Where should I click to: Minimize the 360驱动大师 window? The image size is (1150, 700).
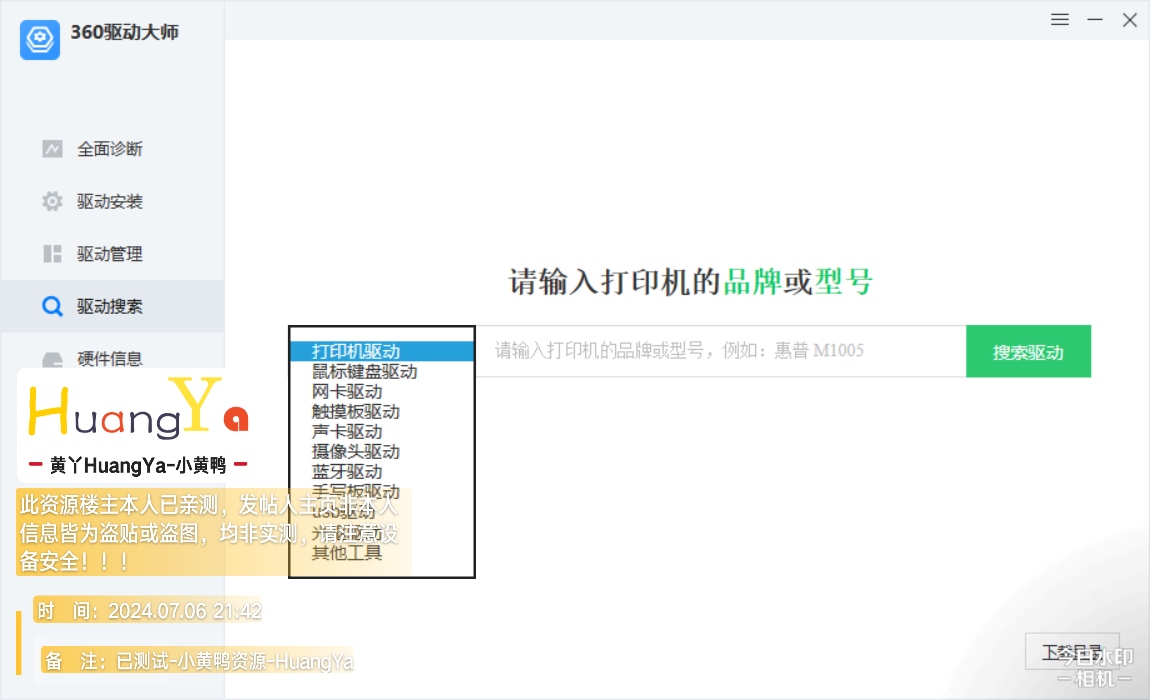pyautogui.click(x=1094, y=20)
